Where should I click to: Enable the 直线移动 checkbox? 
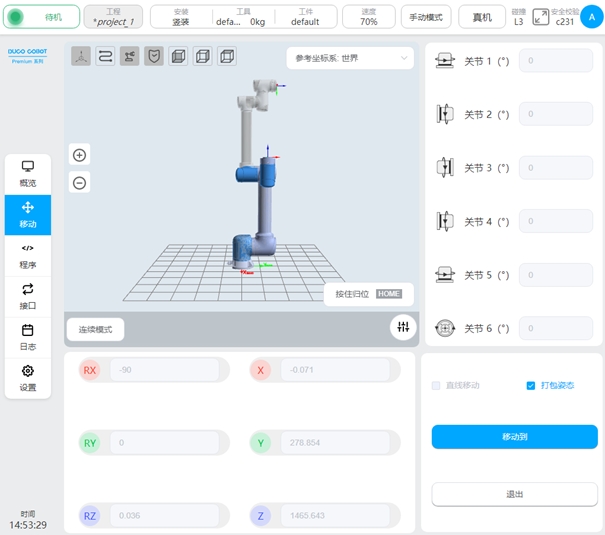(436, 385)
